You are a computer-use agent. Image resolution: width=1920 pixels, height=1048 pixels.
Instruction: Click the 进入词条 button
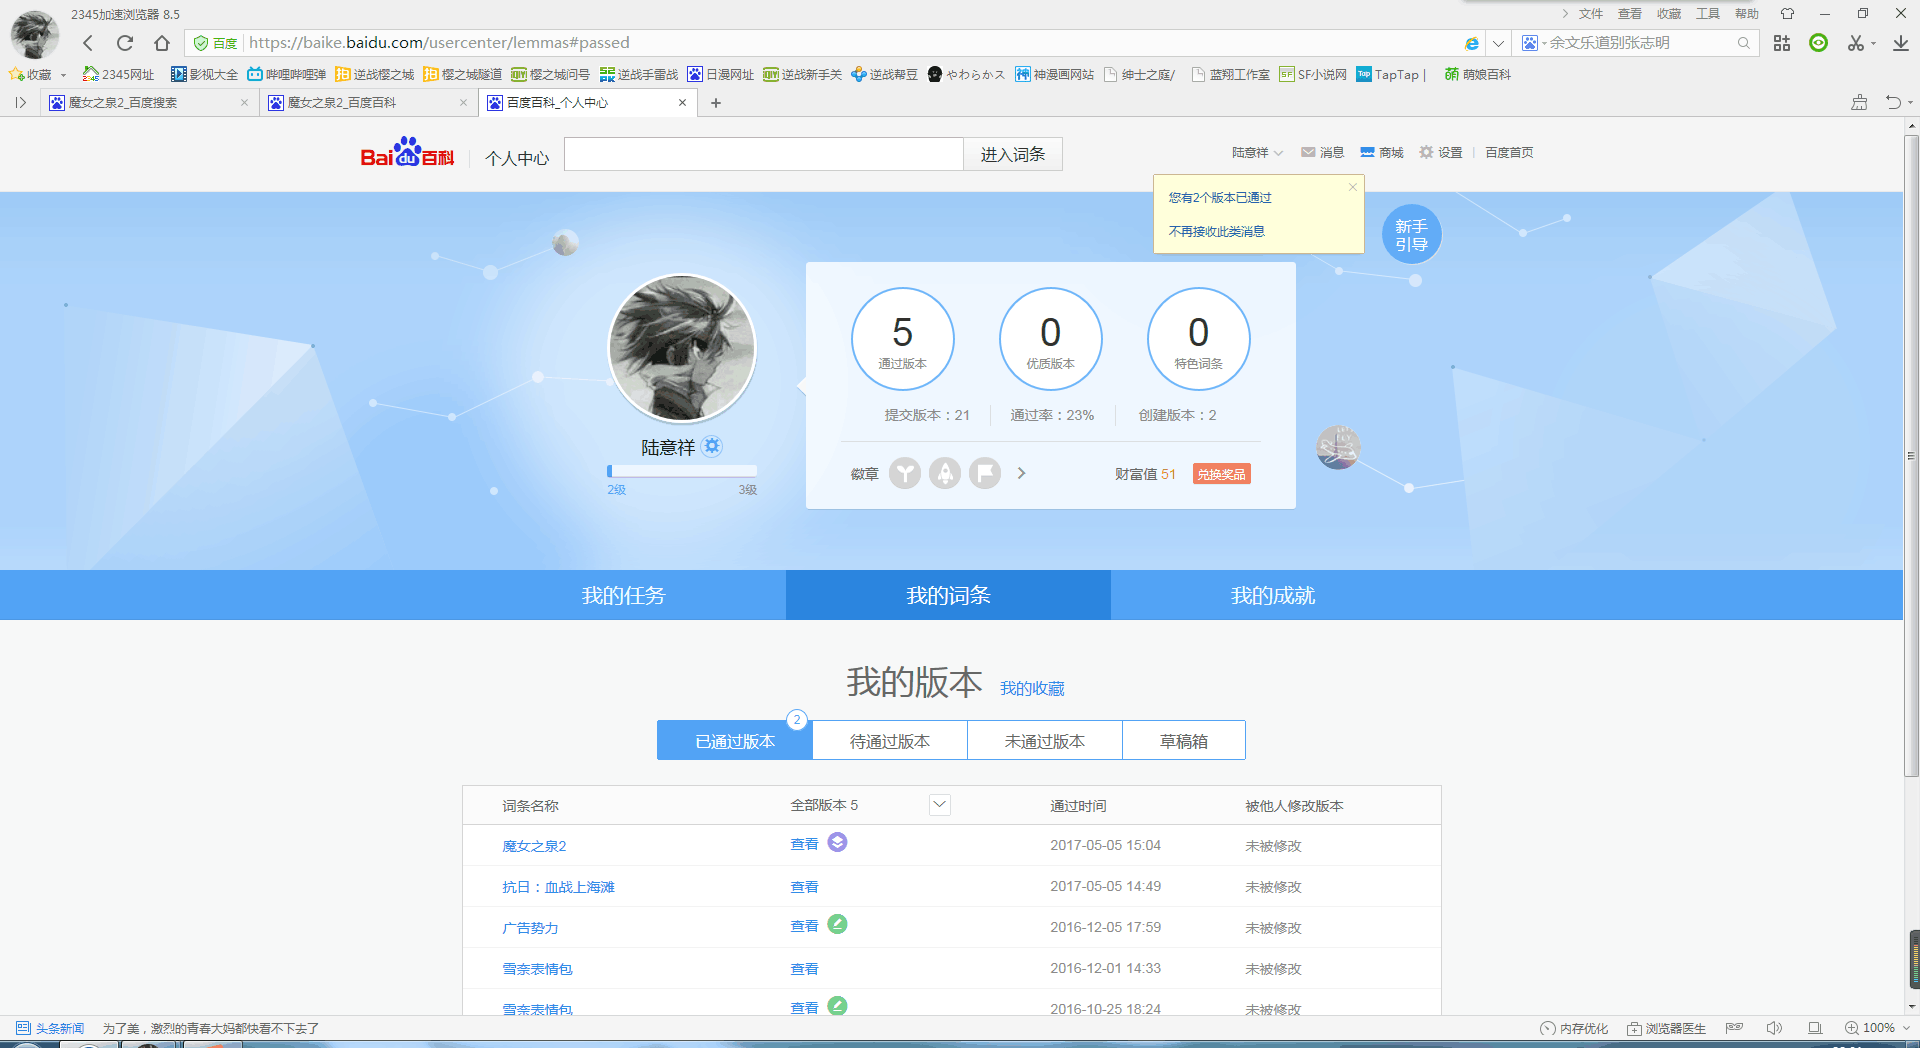[x=1013, y=154]
